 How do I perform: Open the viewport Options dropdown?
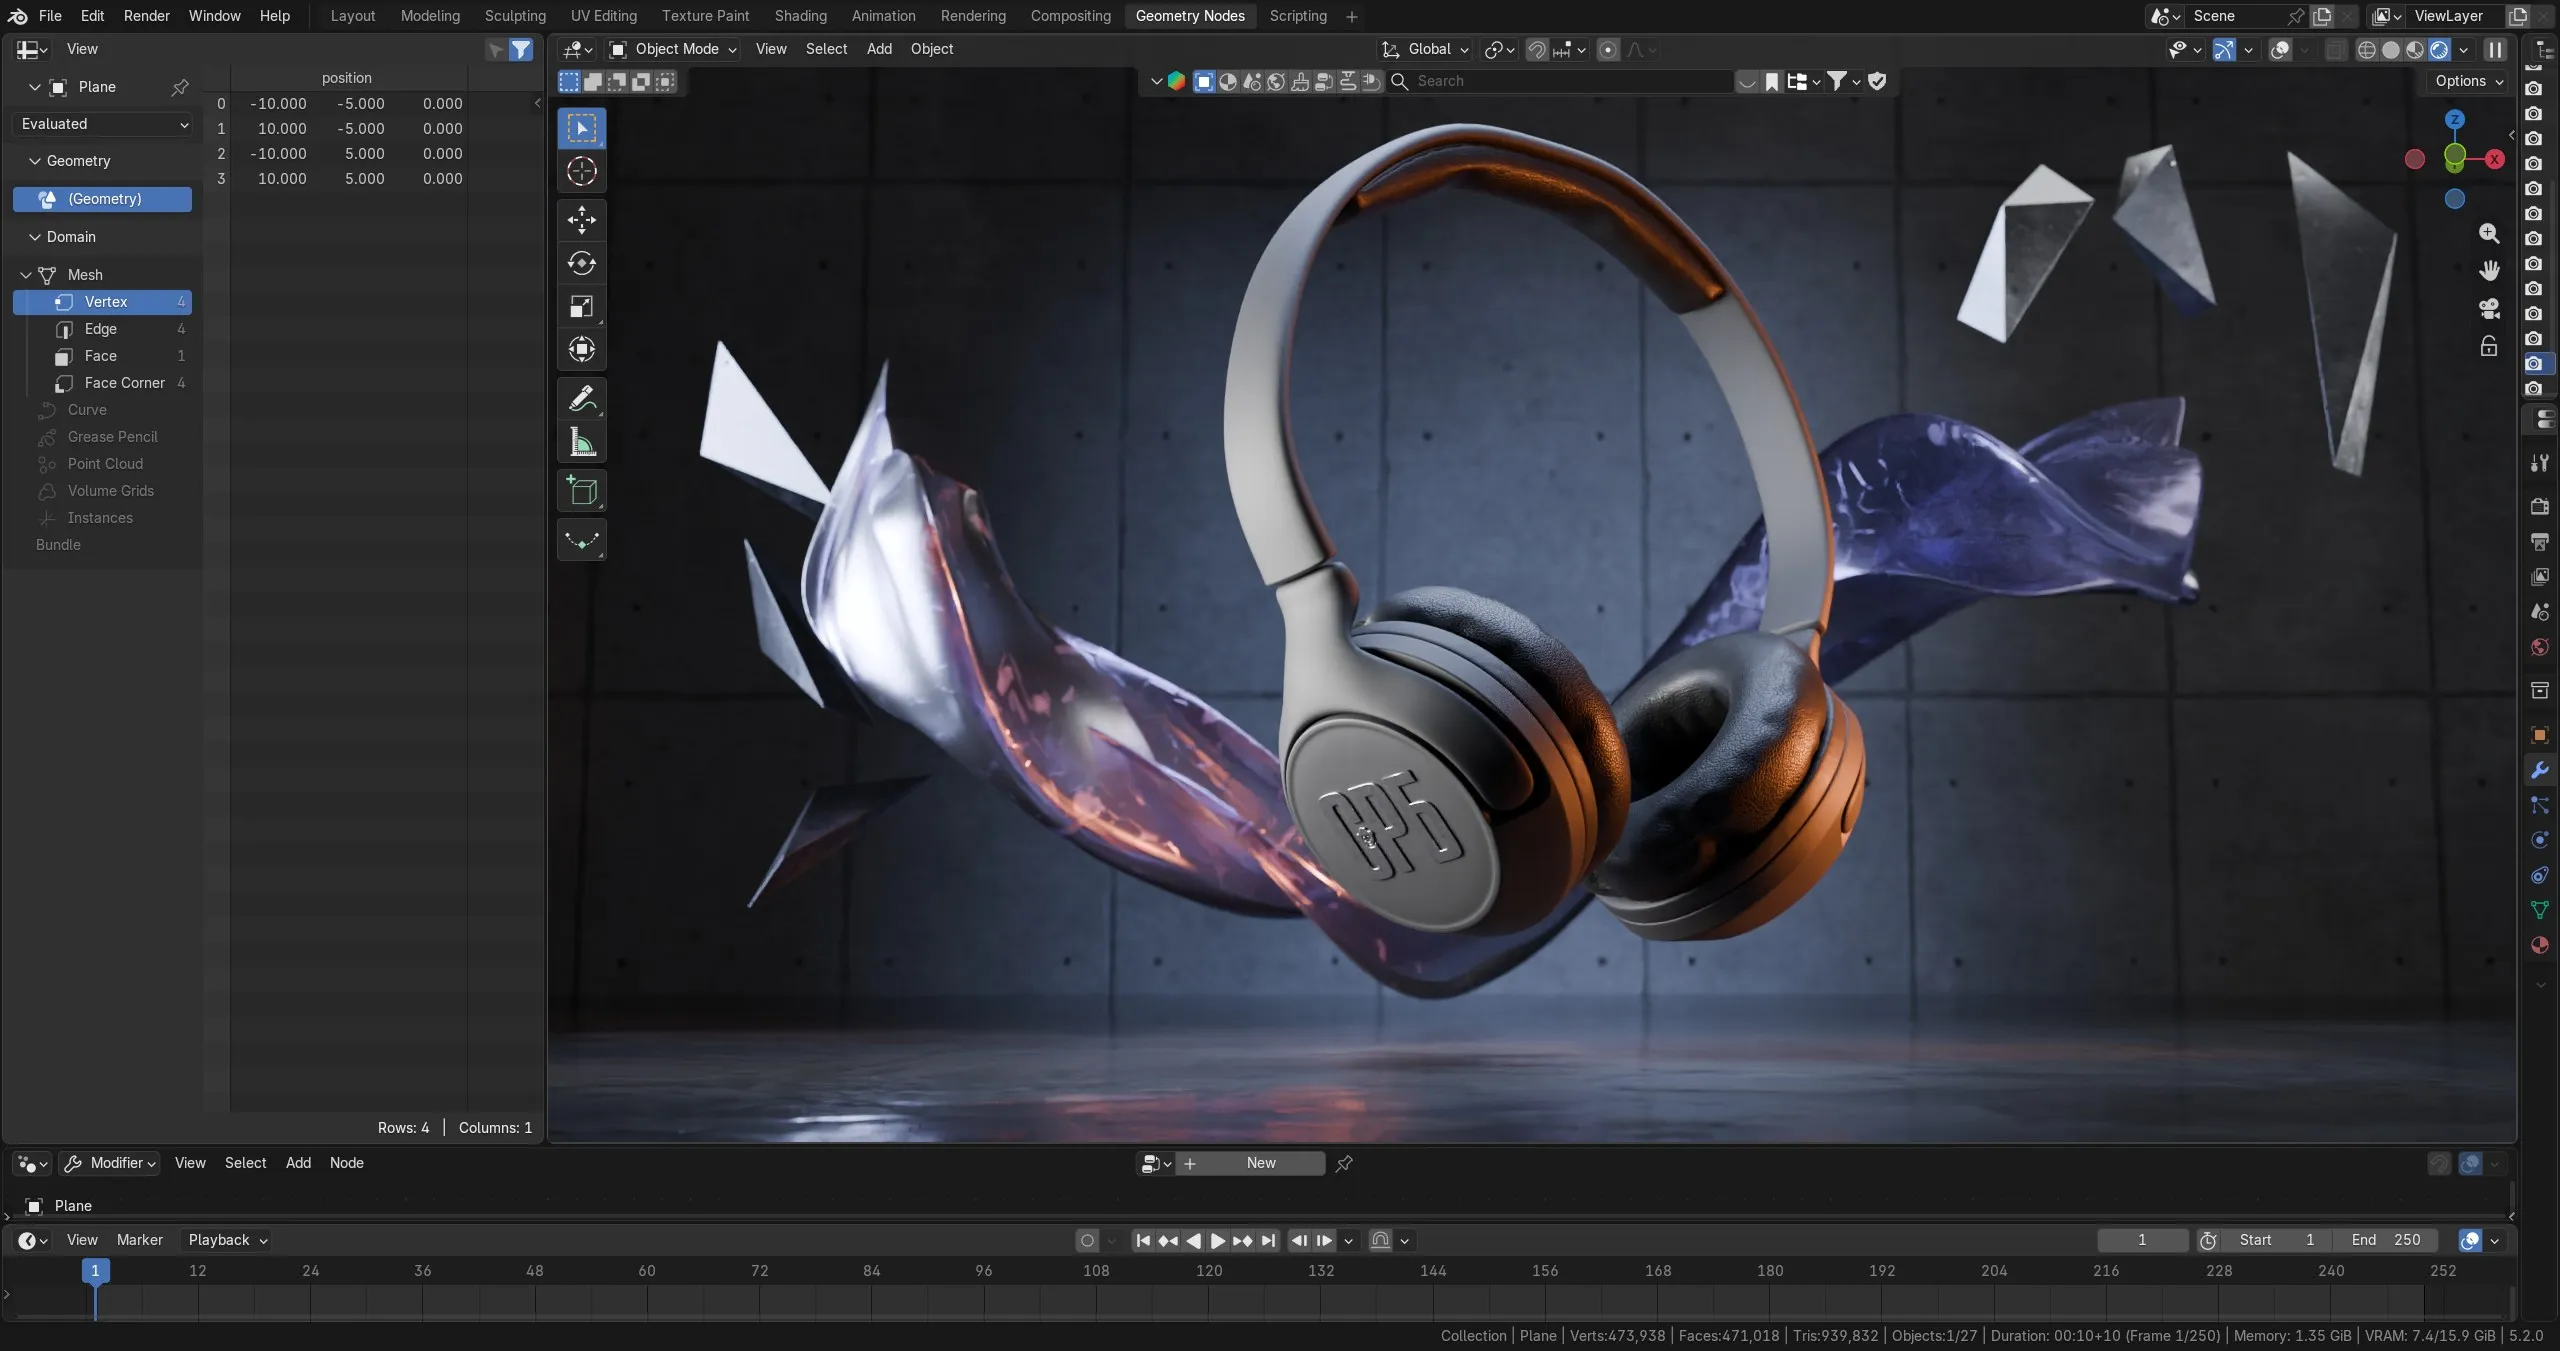[2469, 81]
